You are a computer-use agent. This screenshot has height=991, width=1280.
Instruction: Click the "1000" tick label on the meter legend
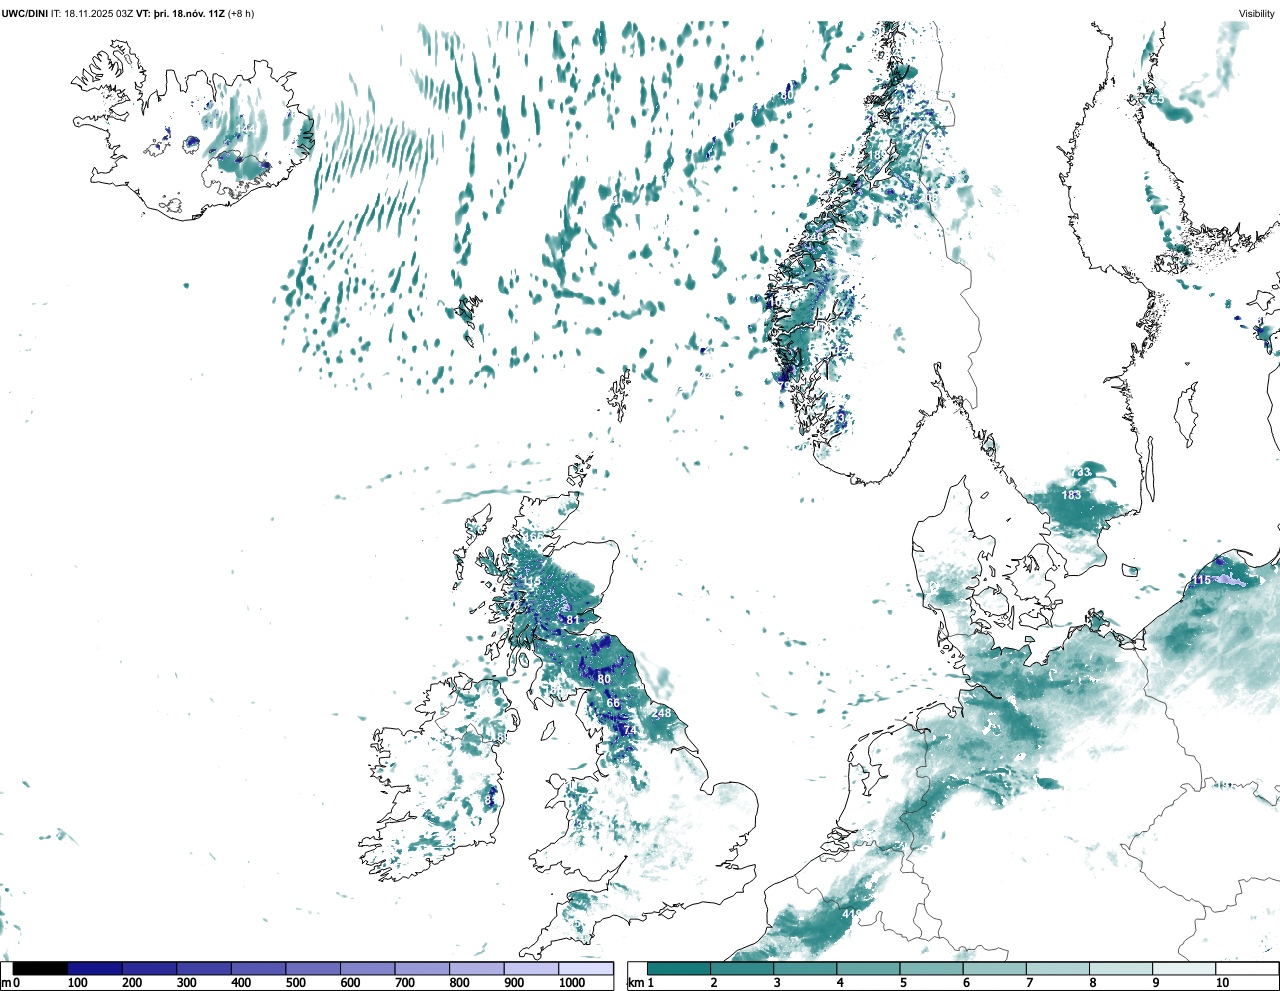[572, 983]
